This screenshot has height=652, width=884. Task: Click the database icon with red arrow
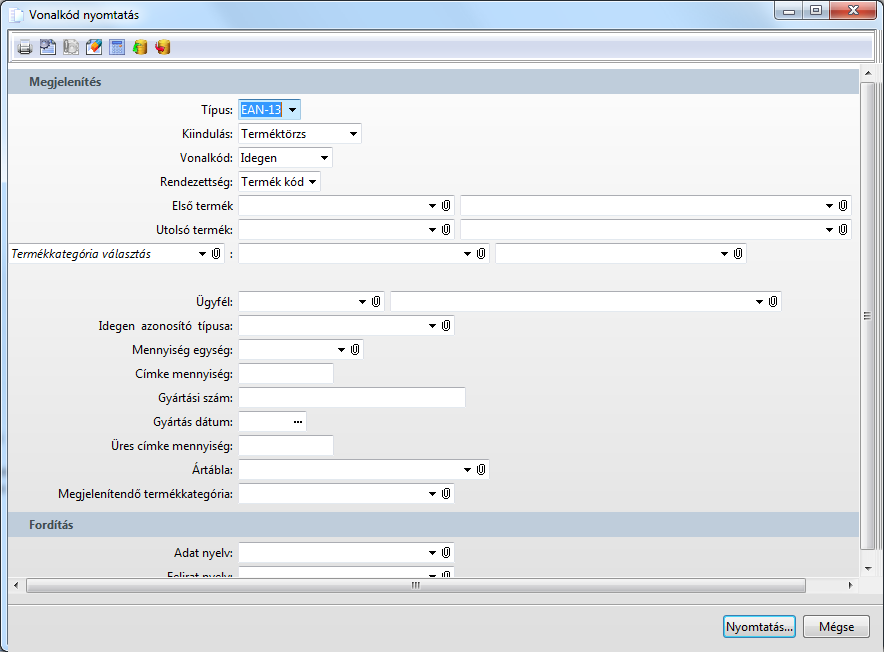[x=163, y=47]
